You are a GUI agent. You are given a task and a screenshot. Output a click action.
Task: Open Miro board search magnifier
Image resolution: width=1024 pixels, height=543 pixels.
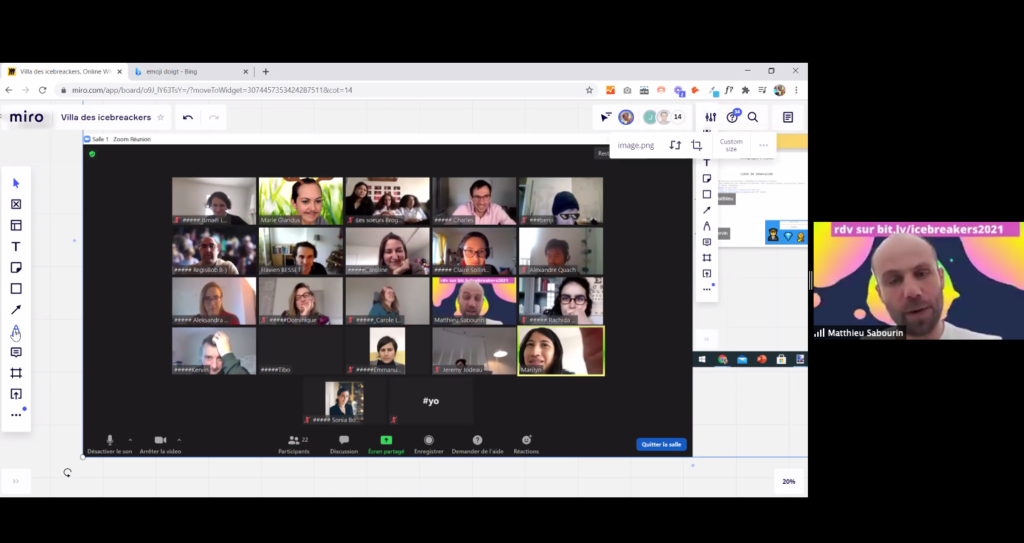point(753,117)
